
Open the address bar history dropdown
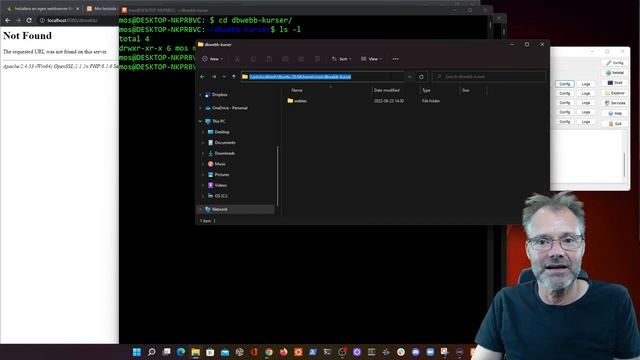409,77
